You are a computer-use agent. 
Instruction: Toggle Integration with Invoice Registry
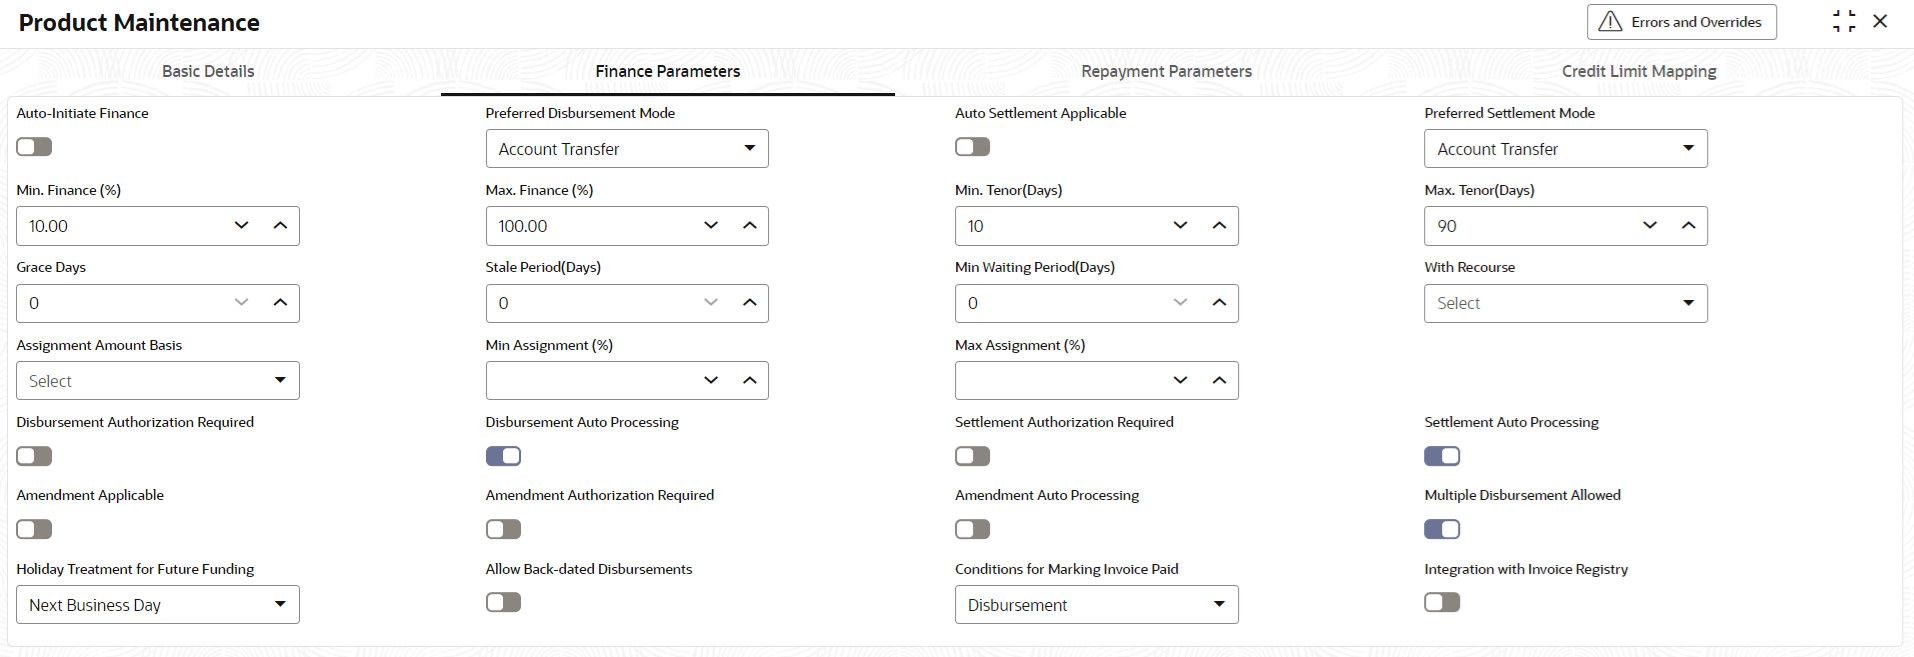coord(1442,602)
